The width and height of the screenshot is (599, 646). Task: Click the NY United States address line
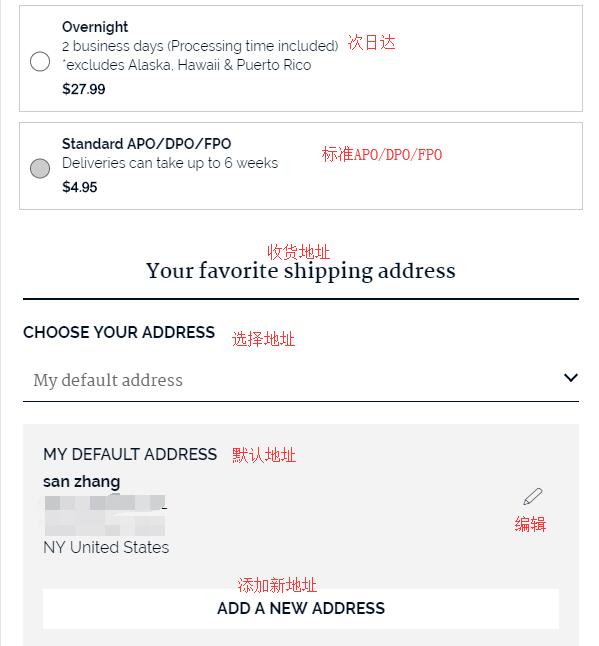[x=106, y=548]
